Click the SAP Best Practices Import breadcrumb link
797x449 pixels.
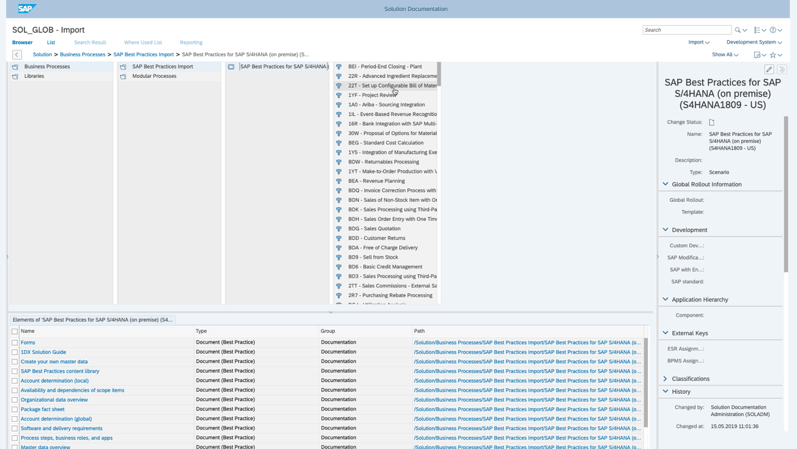pyautogui.click(x=143, y=54)
